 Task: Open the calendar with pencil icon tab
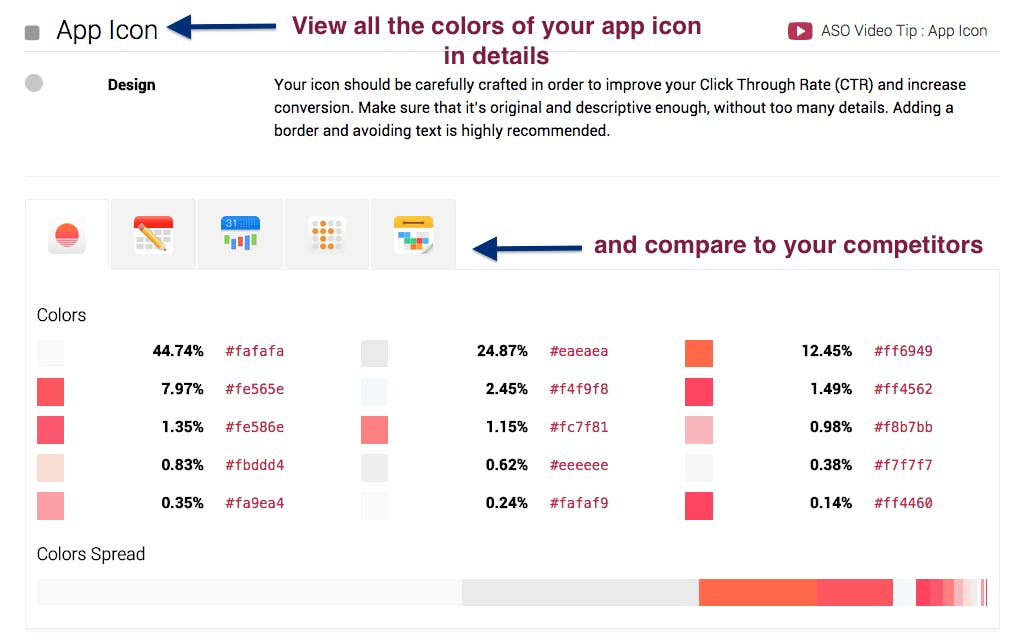(153, 235)
